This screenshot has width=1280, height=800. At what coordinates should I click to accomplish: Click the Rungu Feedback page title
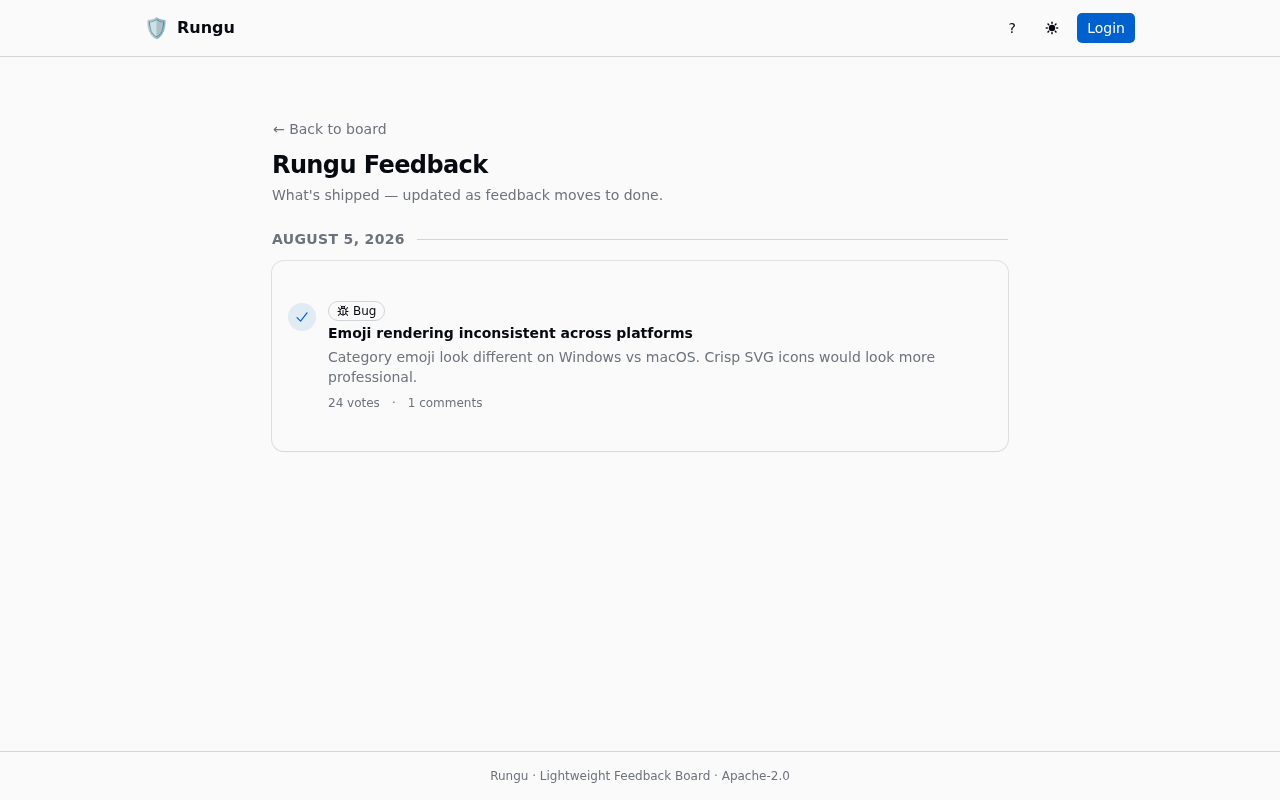(380, 165)
